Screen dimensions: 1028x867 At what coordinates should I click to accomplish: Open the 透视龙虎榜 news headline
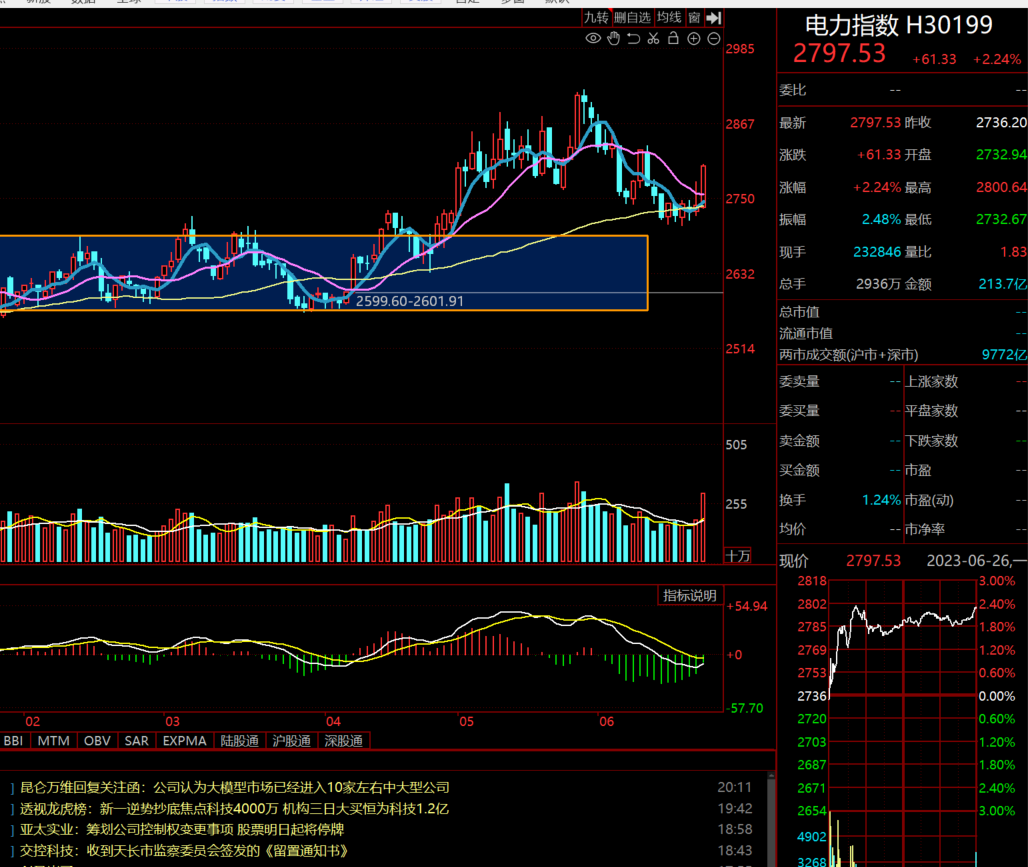tap(234, 809)
